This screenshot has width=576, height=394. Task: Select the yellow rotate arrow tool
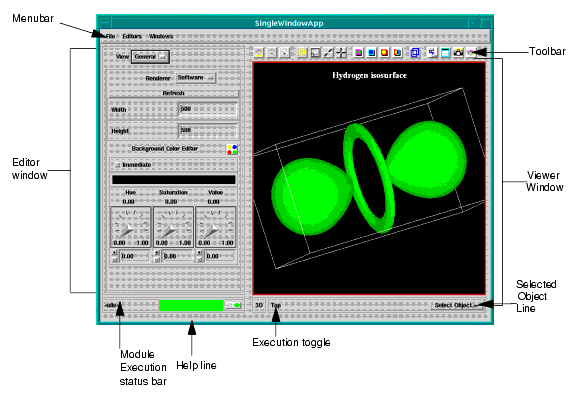coord(302,53)
